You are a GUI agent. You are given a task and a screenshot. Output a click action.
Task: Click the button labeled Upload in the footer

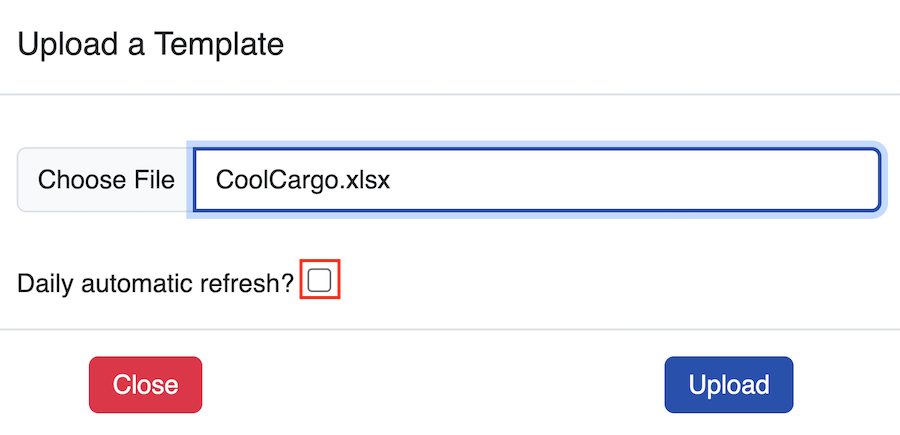coord(728,385)
